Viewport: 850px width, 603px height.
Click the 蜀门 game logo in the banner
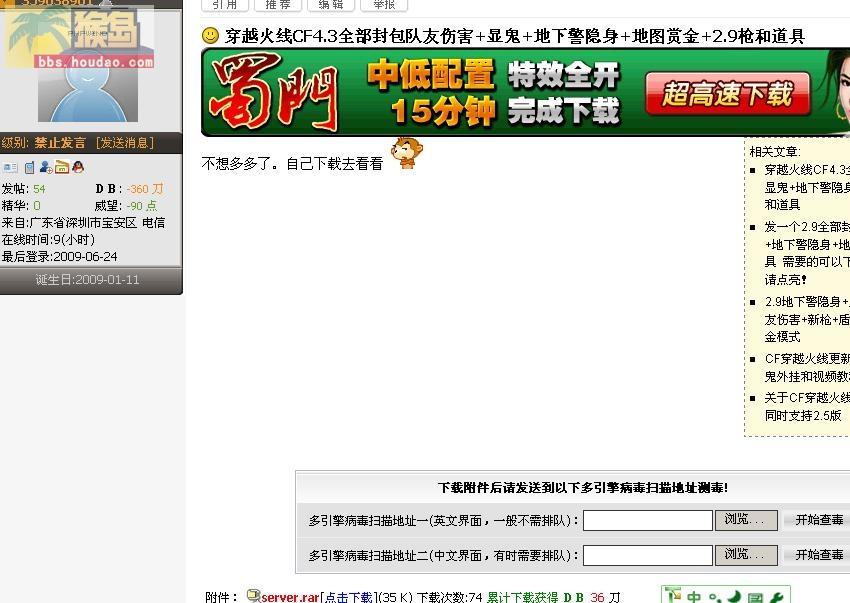tap(274, 92)
